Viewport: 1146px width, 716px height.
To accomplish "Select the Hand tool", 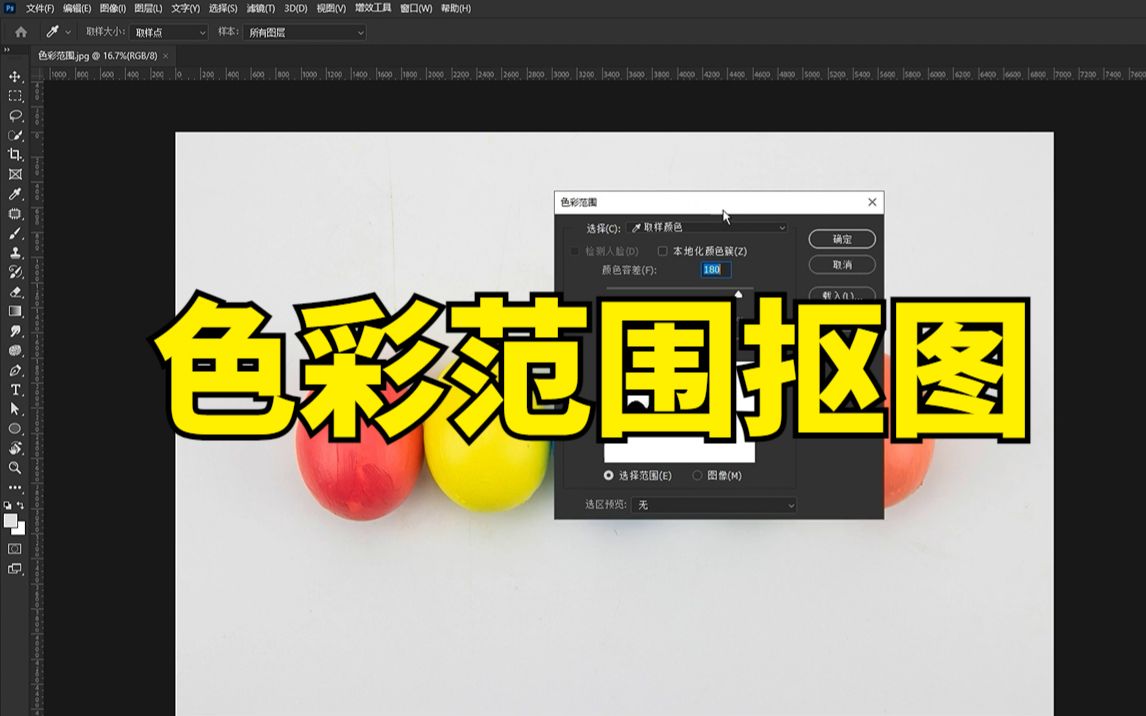I will (x=15, y=449).
